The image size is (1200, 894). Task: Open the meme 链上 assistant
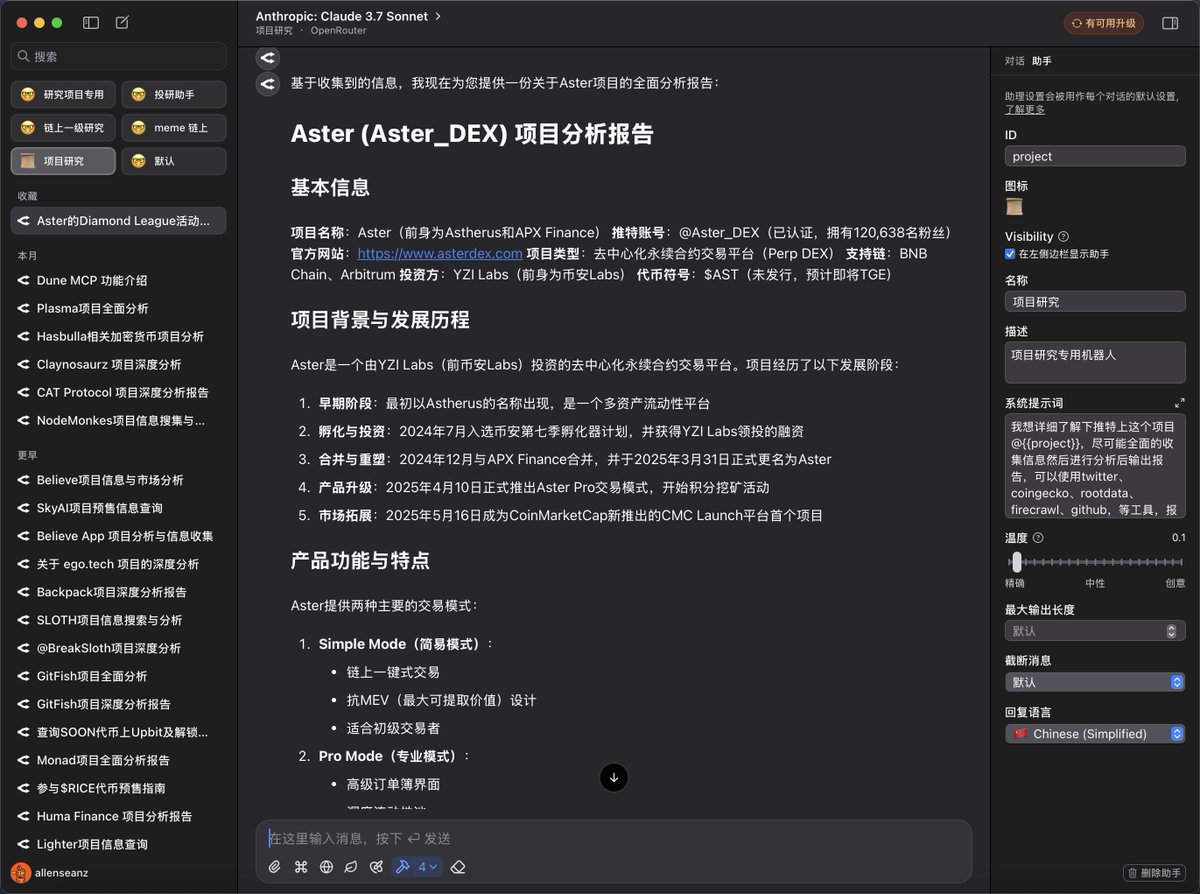174,128
